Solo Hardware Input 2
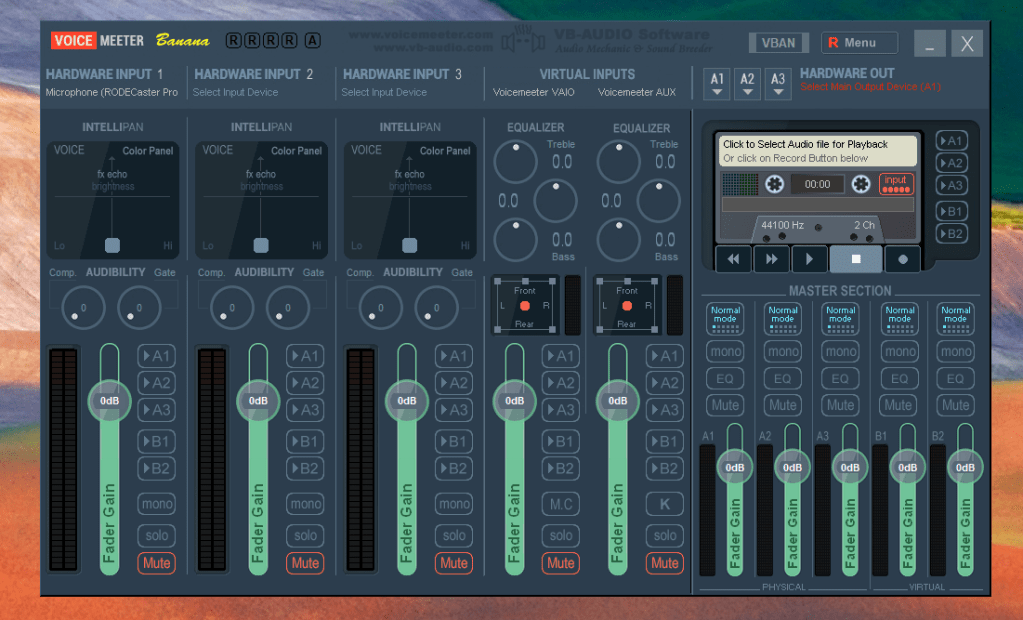 click(x=305, y=535)
